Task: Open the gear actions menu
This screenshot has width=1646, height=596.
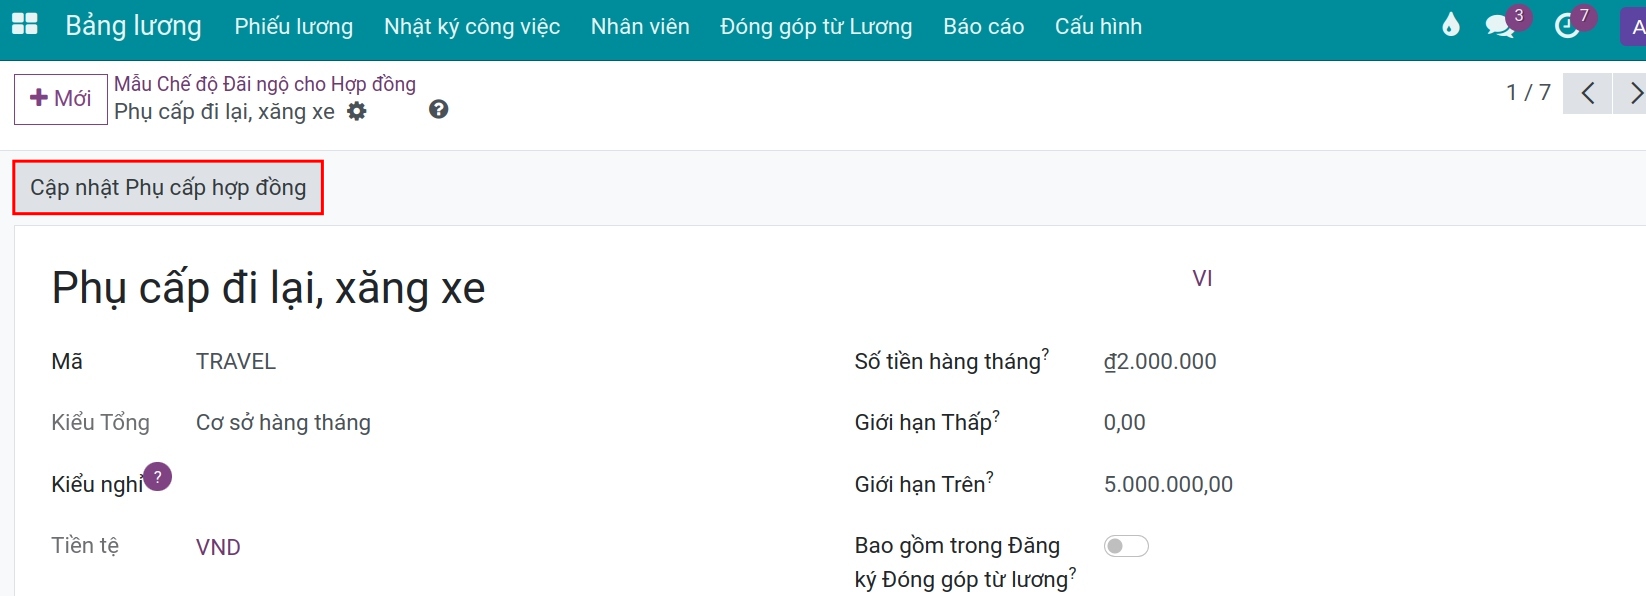Action: tap(357, 112)
